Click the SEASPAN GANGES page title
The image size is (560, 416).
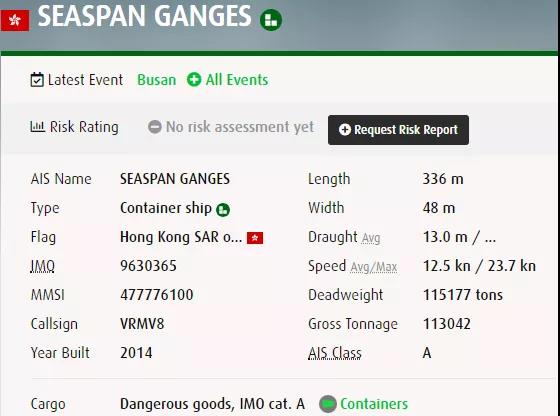(145, 16)
